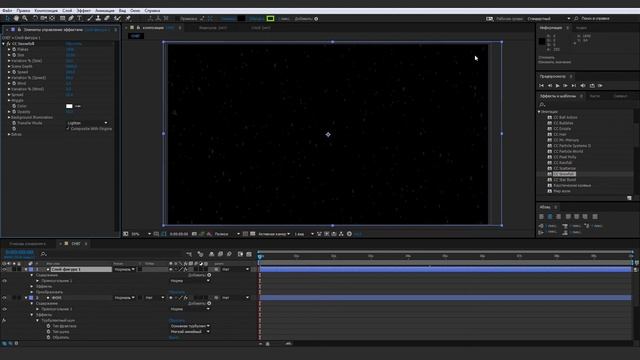Open Справка menu

(152, 11)
